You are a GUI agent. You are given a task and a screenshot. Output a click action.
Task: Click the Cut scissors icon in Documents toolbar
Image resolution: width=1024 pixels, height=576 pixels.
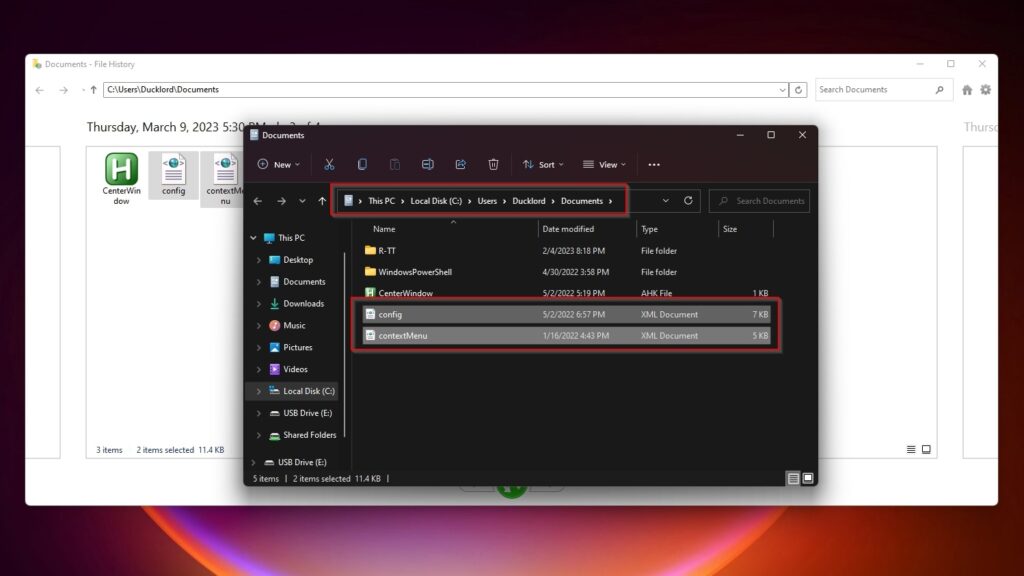pyautogui.click(x=329, y=165)
